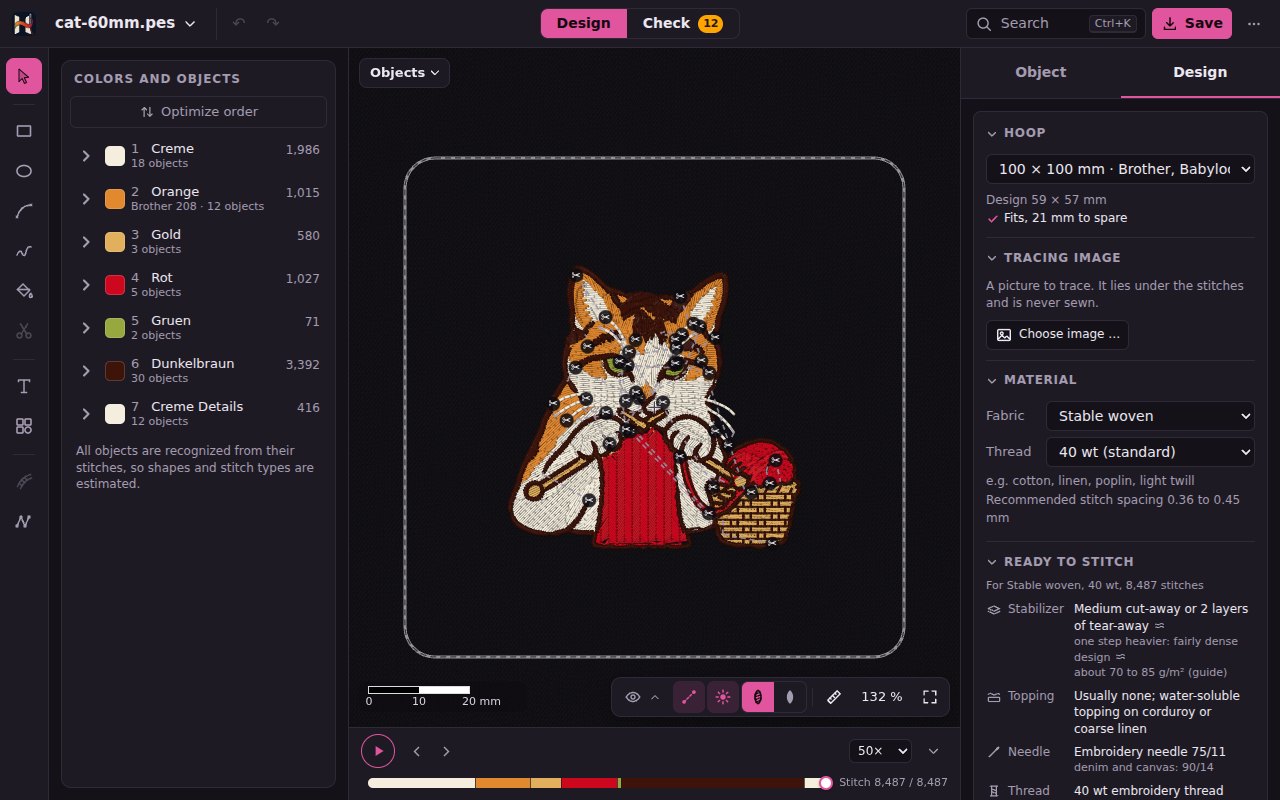This screenshot has height=800, width=1280.
Task: Toggle jump stitch line display
Action: [689, 697]
